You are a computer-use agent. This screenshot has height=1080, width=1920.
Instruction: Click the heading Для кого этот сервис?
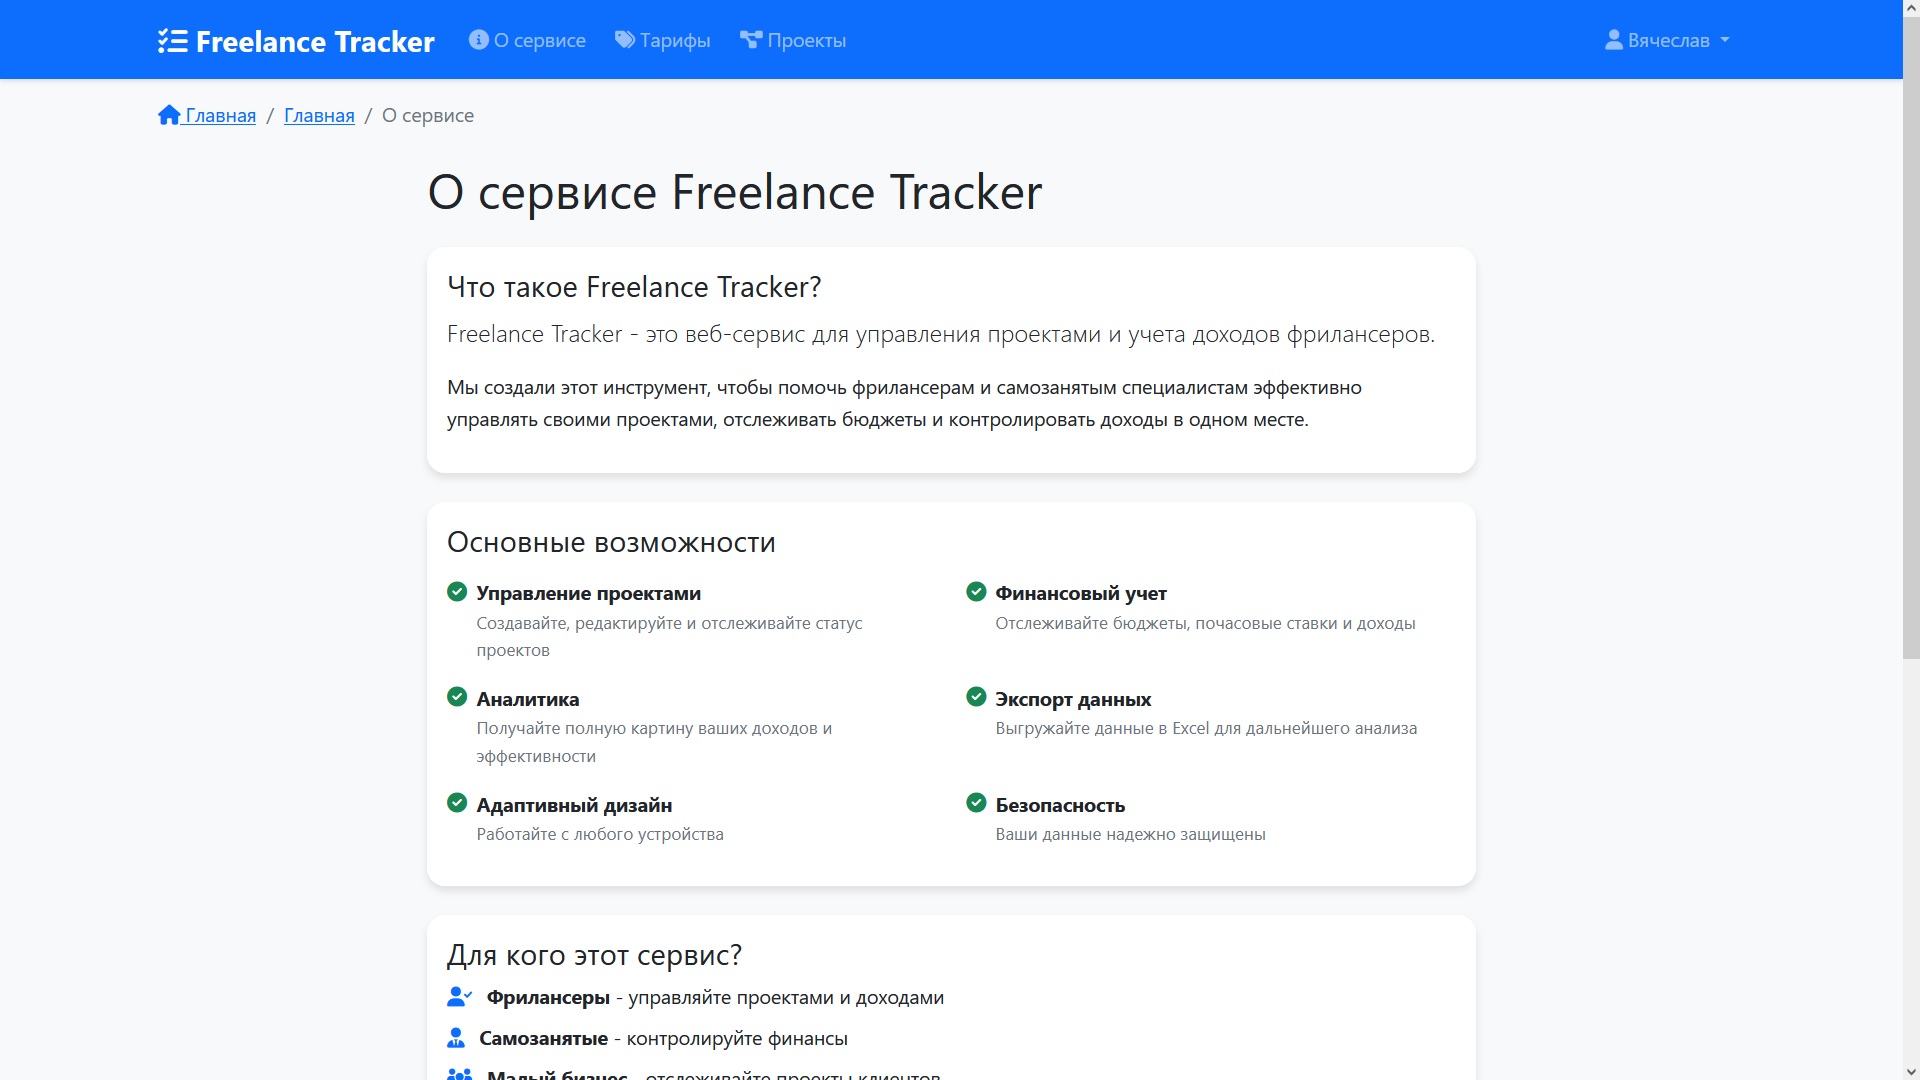pyautogui.click(x=594, y=955)
